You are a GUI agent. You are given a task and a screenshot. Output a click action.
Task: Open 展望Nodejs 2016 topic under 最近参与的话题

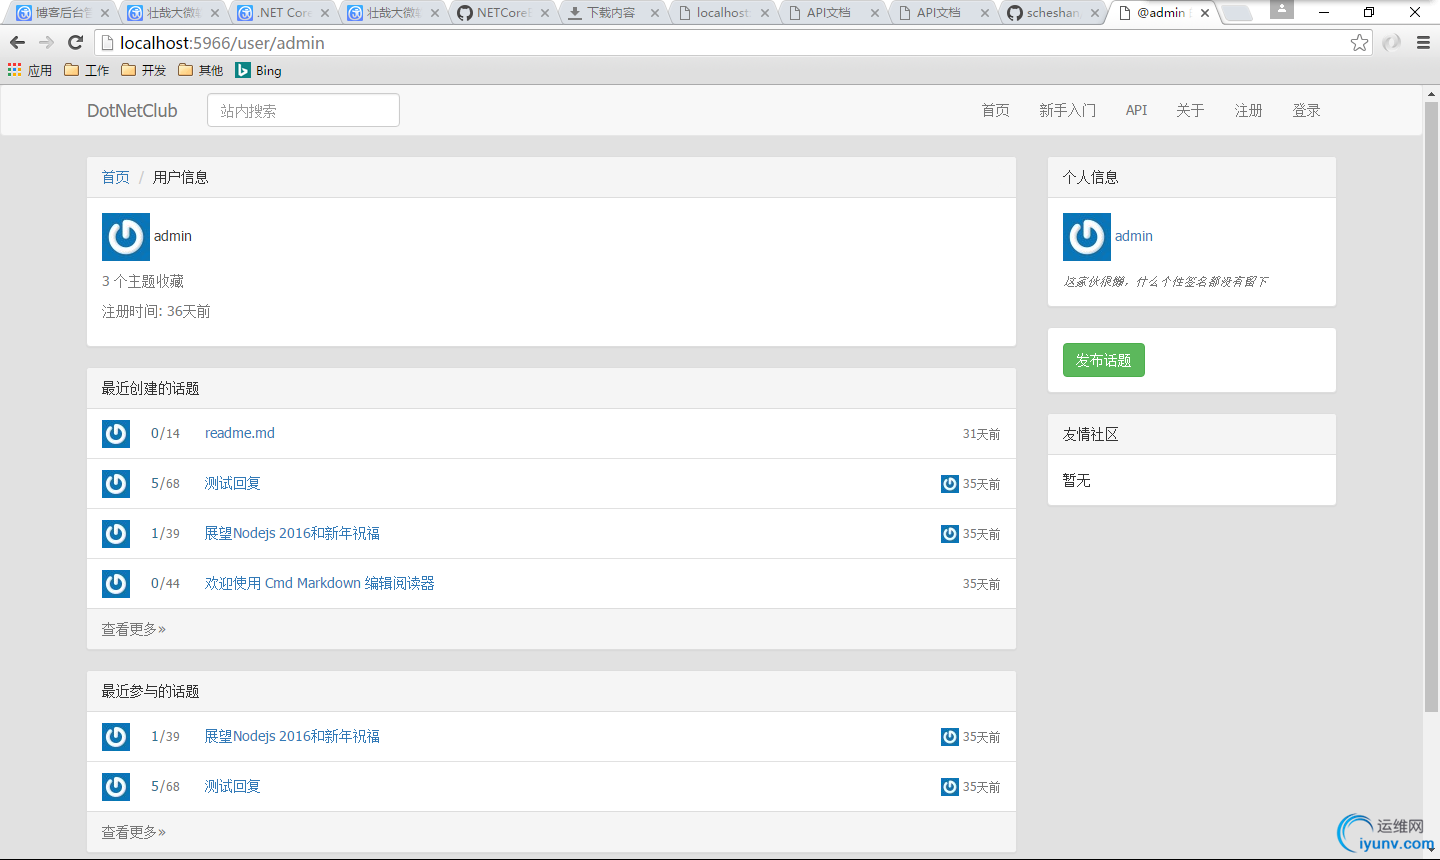(292, 736)
